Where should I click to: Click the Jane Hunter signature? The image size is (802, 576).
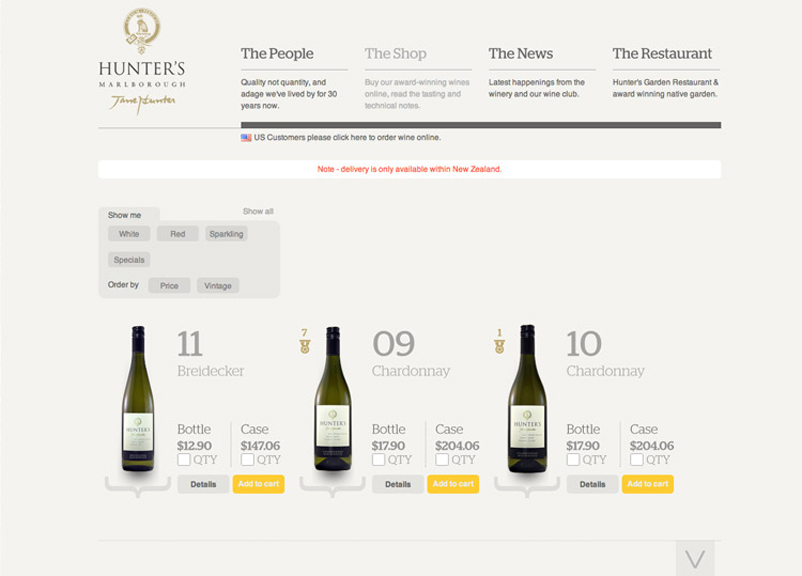point(142,102)
